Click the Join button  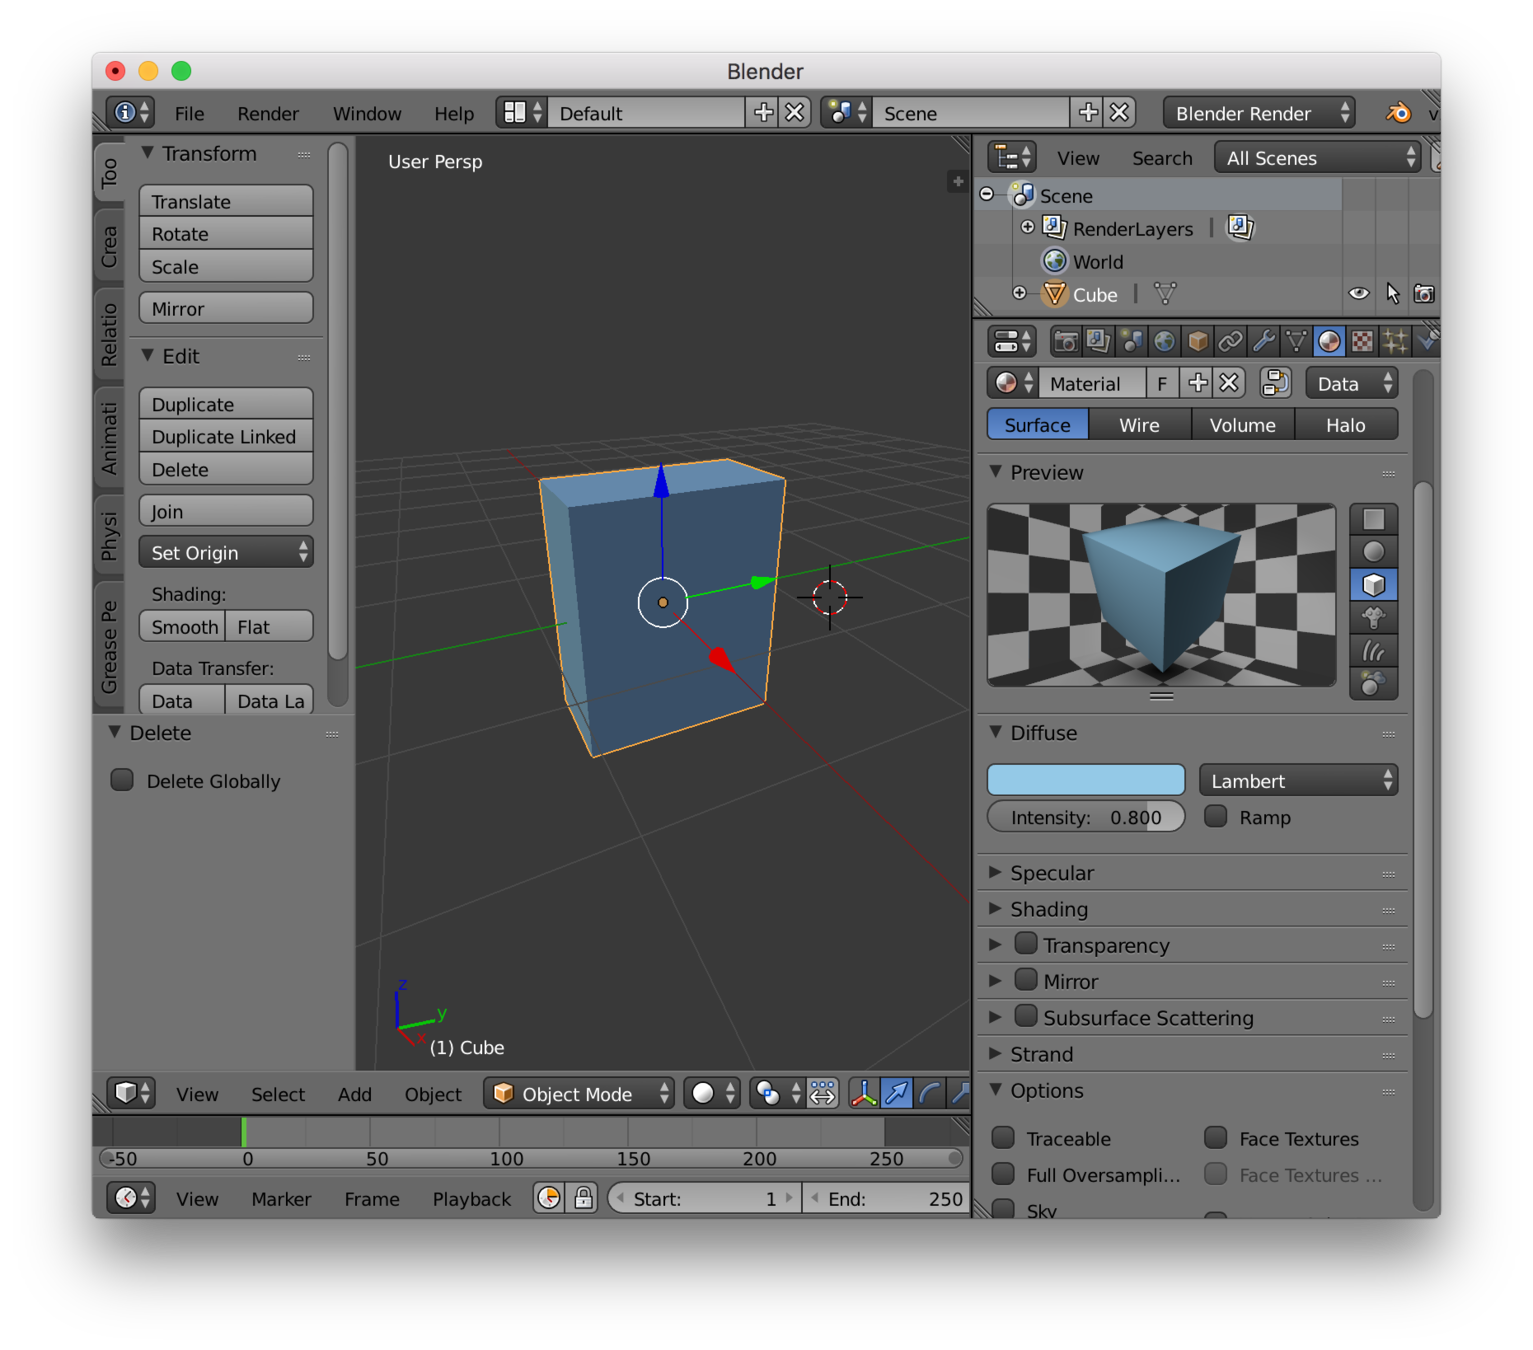click(x=226, y=511)
